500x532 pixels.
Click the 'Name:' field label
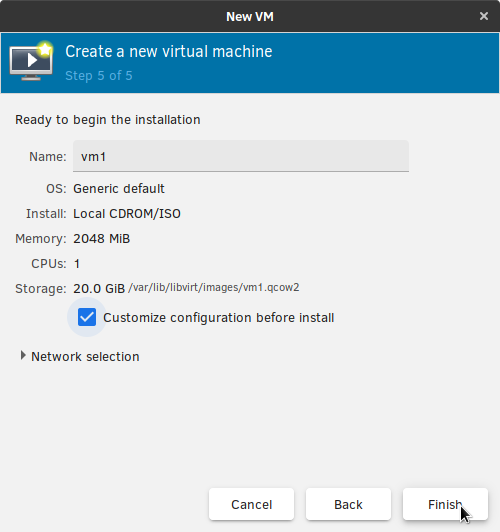48,157
